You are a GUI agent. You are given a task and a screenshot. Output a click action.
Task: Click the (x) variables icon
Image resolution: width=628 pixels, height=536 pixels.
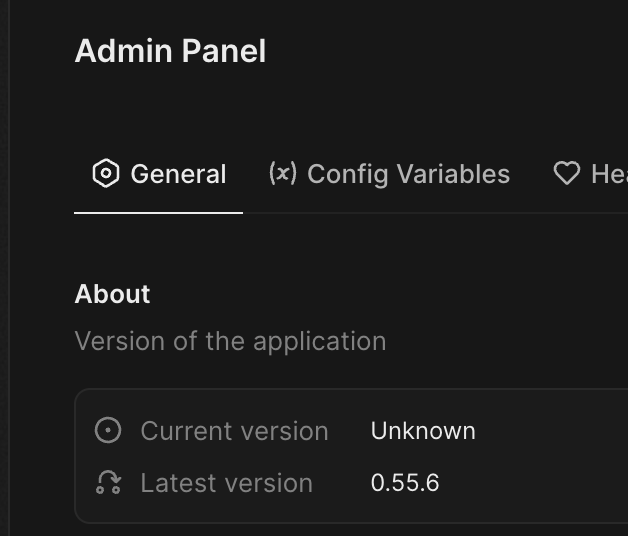point(283,173)
